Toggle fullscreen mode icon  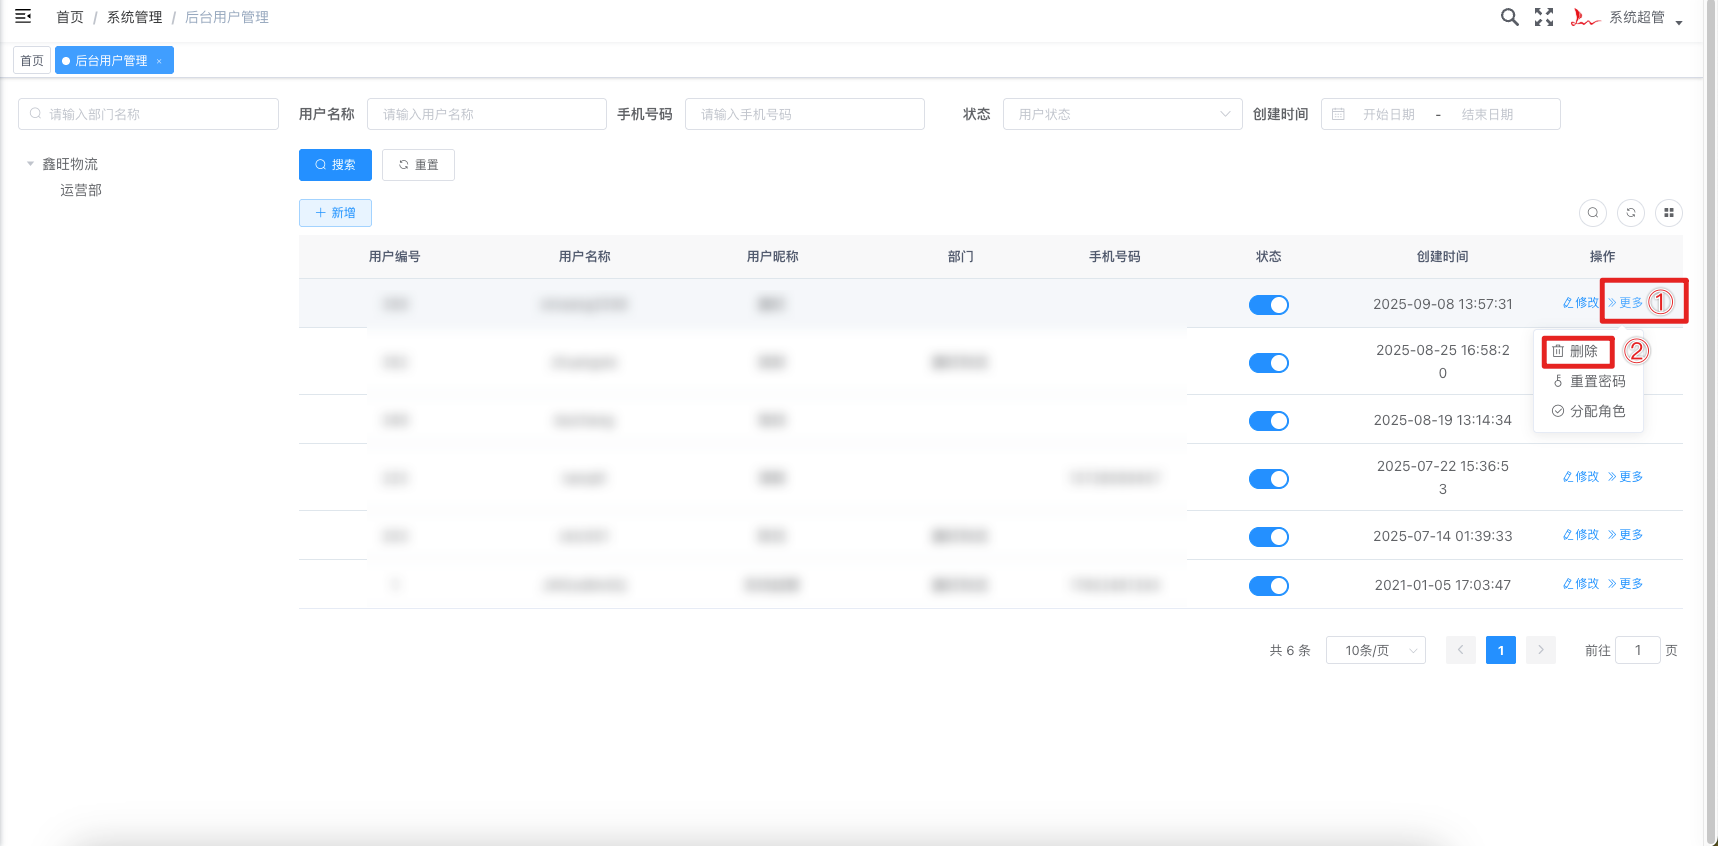1544,17
